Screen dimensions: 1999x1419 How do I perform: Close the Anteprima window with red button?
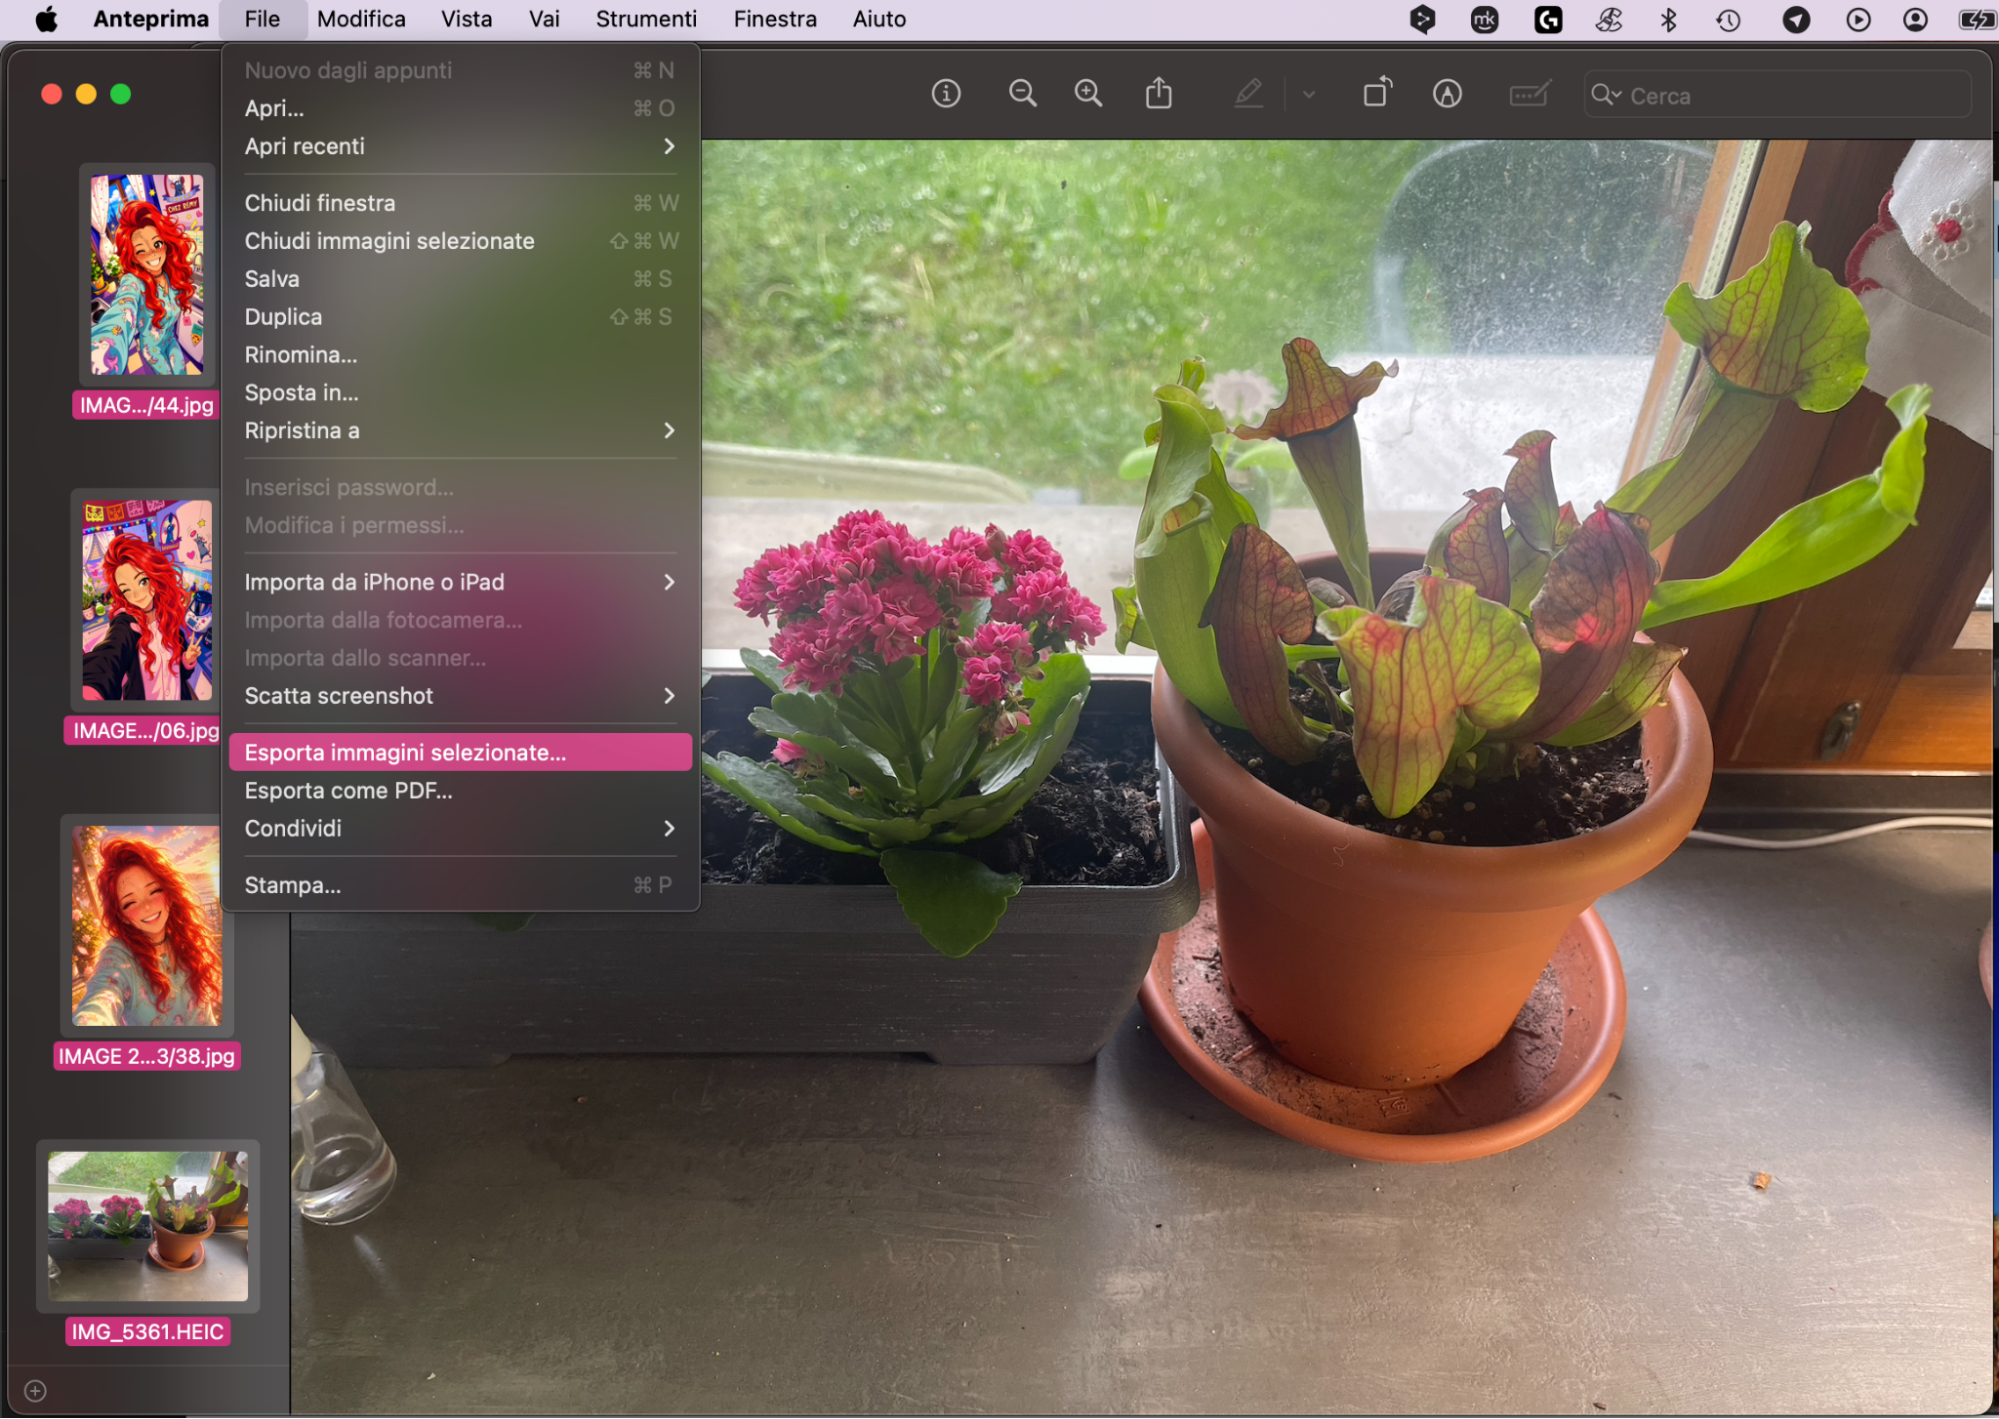(x=52, y=94)
